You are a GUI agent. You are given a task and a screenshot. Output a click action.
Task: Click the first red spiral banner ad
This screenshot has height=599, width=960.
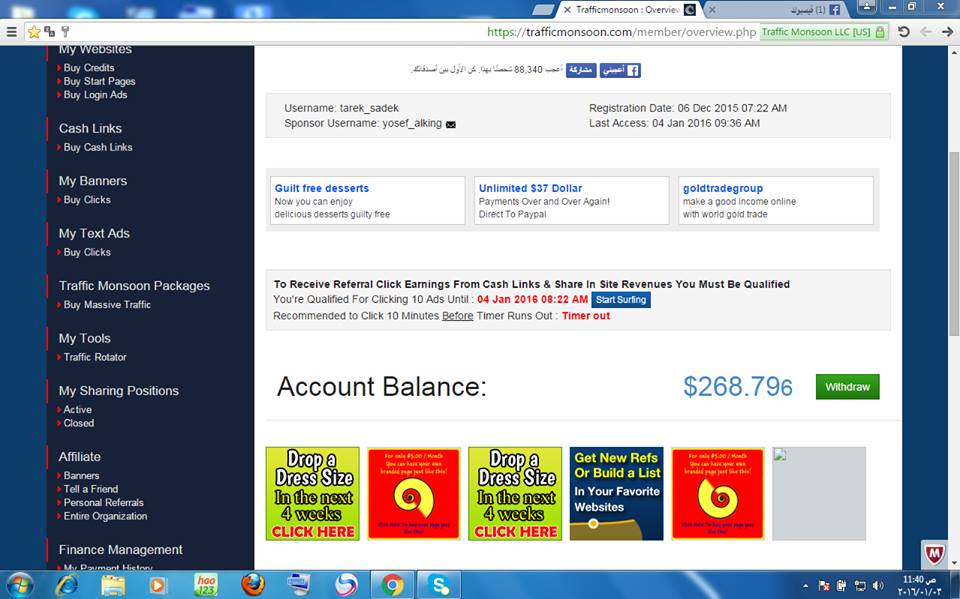tap(414, 494)
